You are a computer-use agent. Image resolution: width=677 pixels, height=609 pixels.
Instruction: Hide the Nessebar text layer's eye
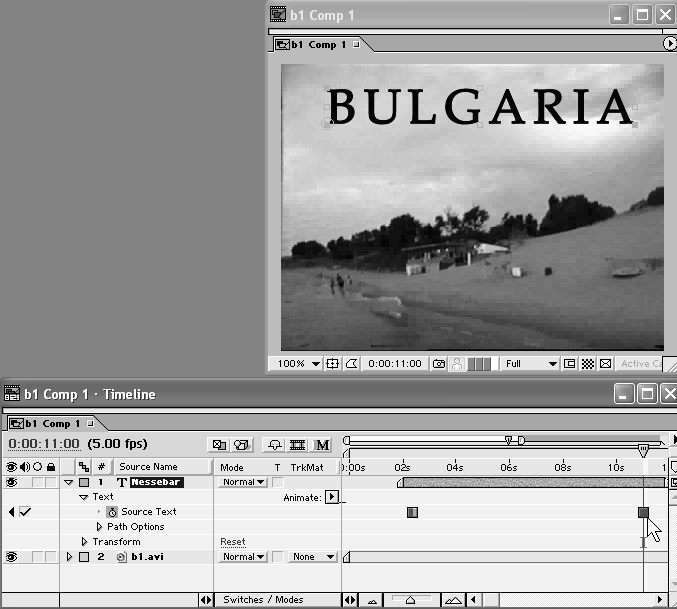click(13, 482)
